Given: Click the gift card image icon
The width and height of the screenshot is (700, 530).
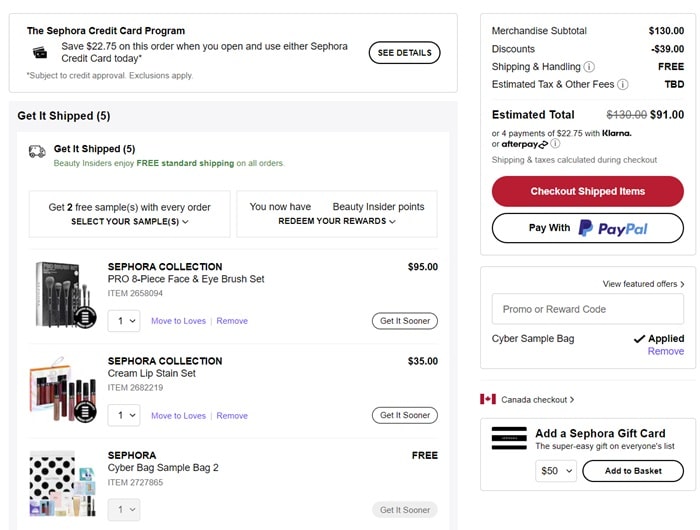Looking at the screenshot, I should pos(509,438).
